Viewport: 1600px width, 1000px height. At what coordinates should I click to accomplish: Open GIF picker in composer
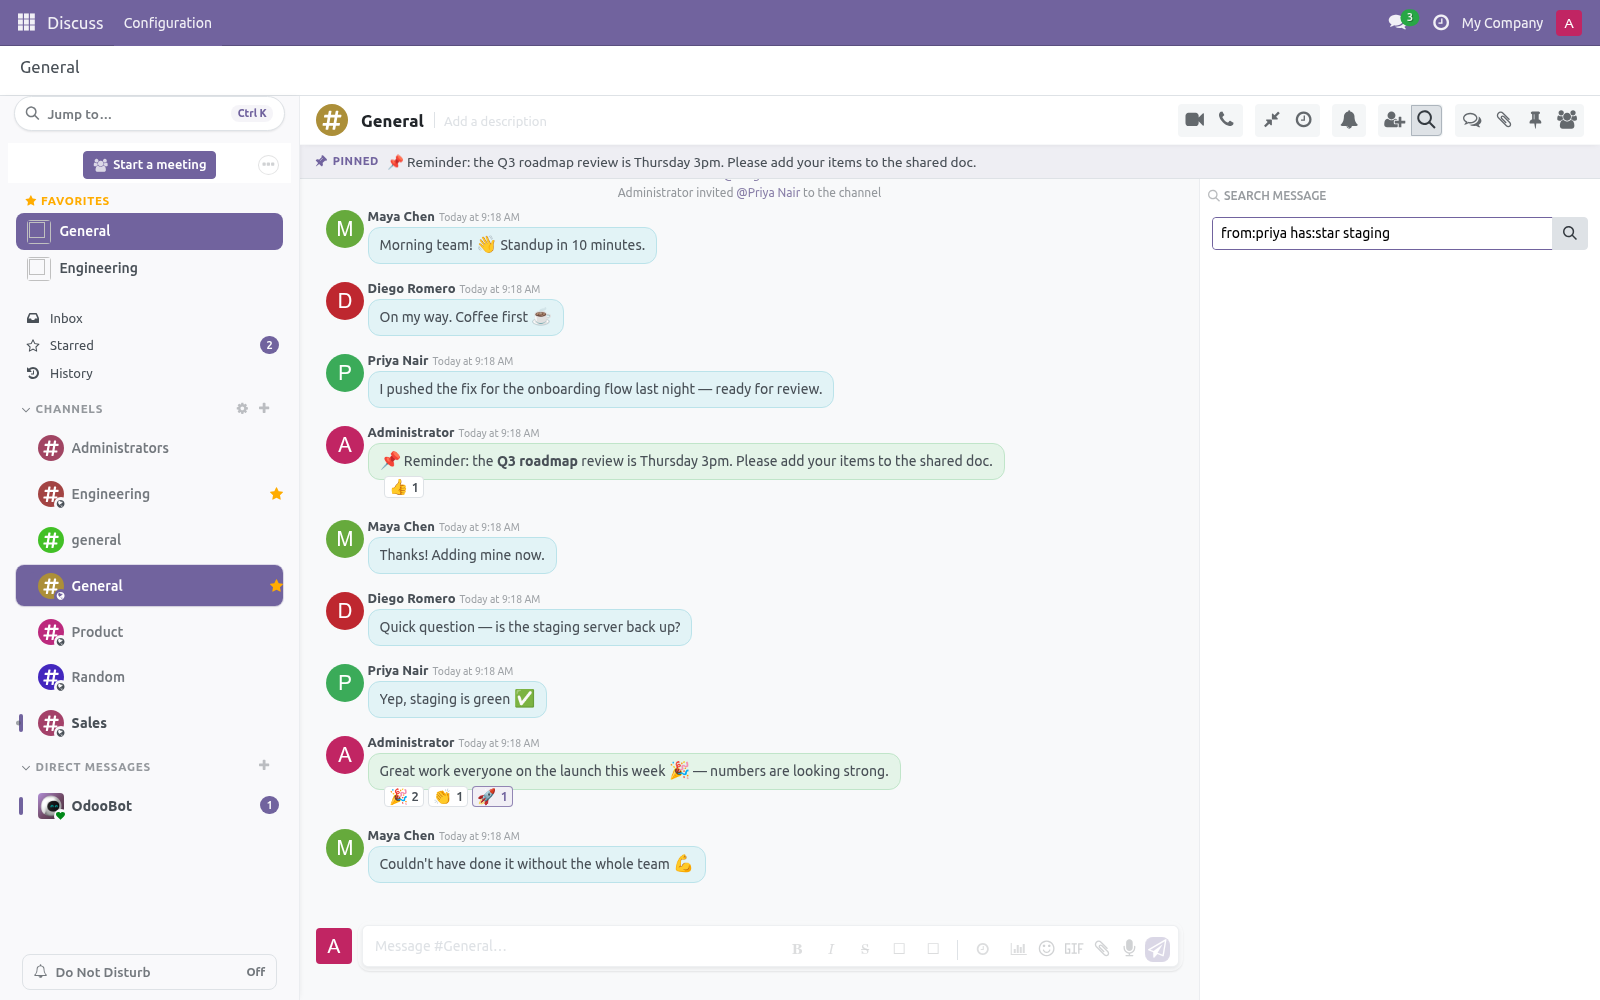(1073, 949)
